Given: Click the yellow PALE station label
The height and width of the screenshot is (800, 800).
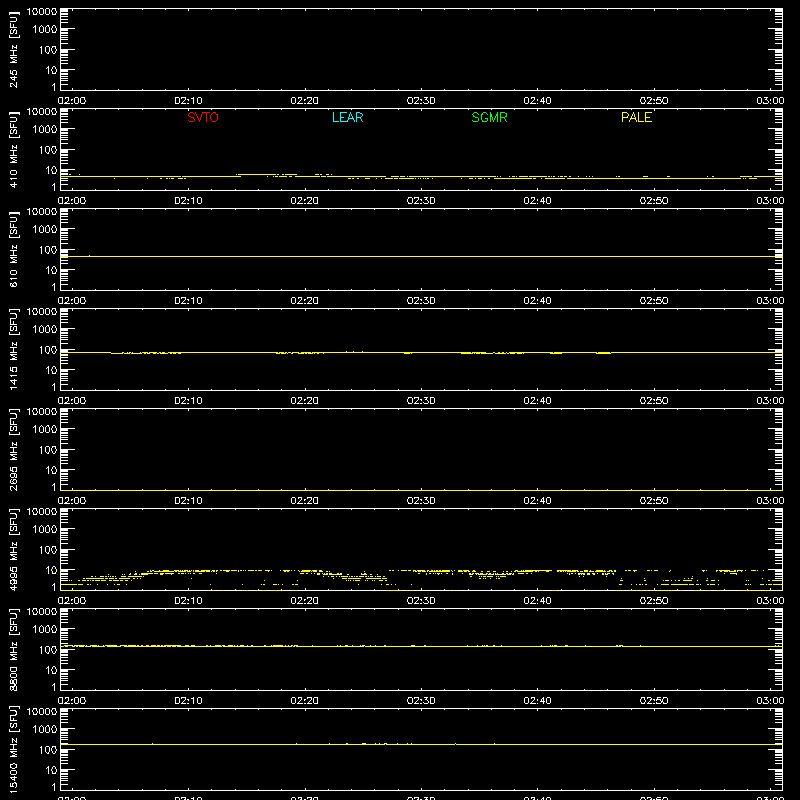Looking at the screenshot, I should (x=636, y=117).
